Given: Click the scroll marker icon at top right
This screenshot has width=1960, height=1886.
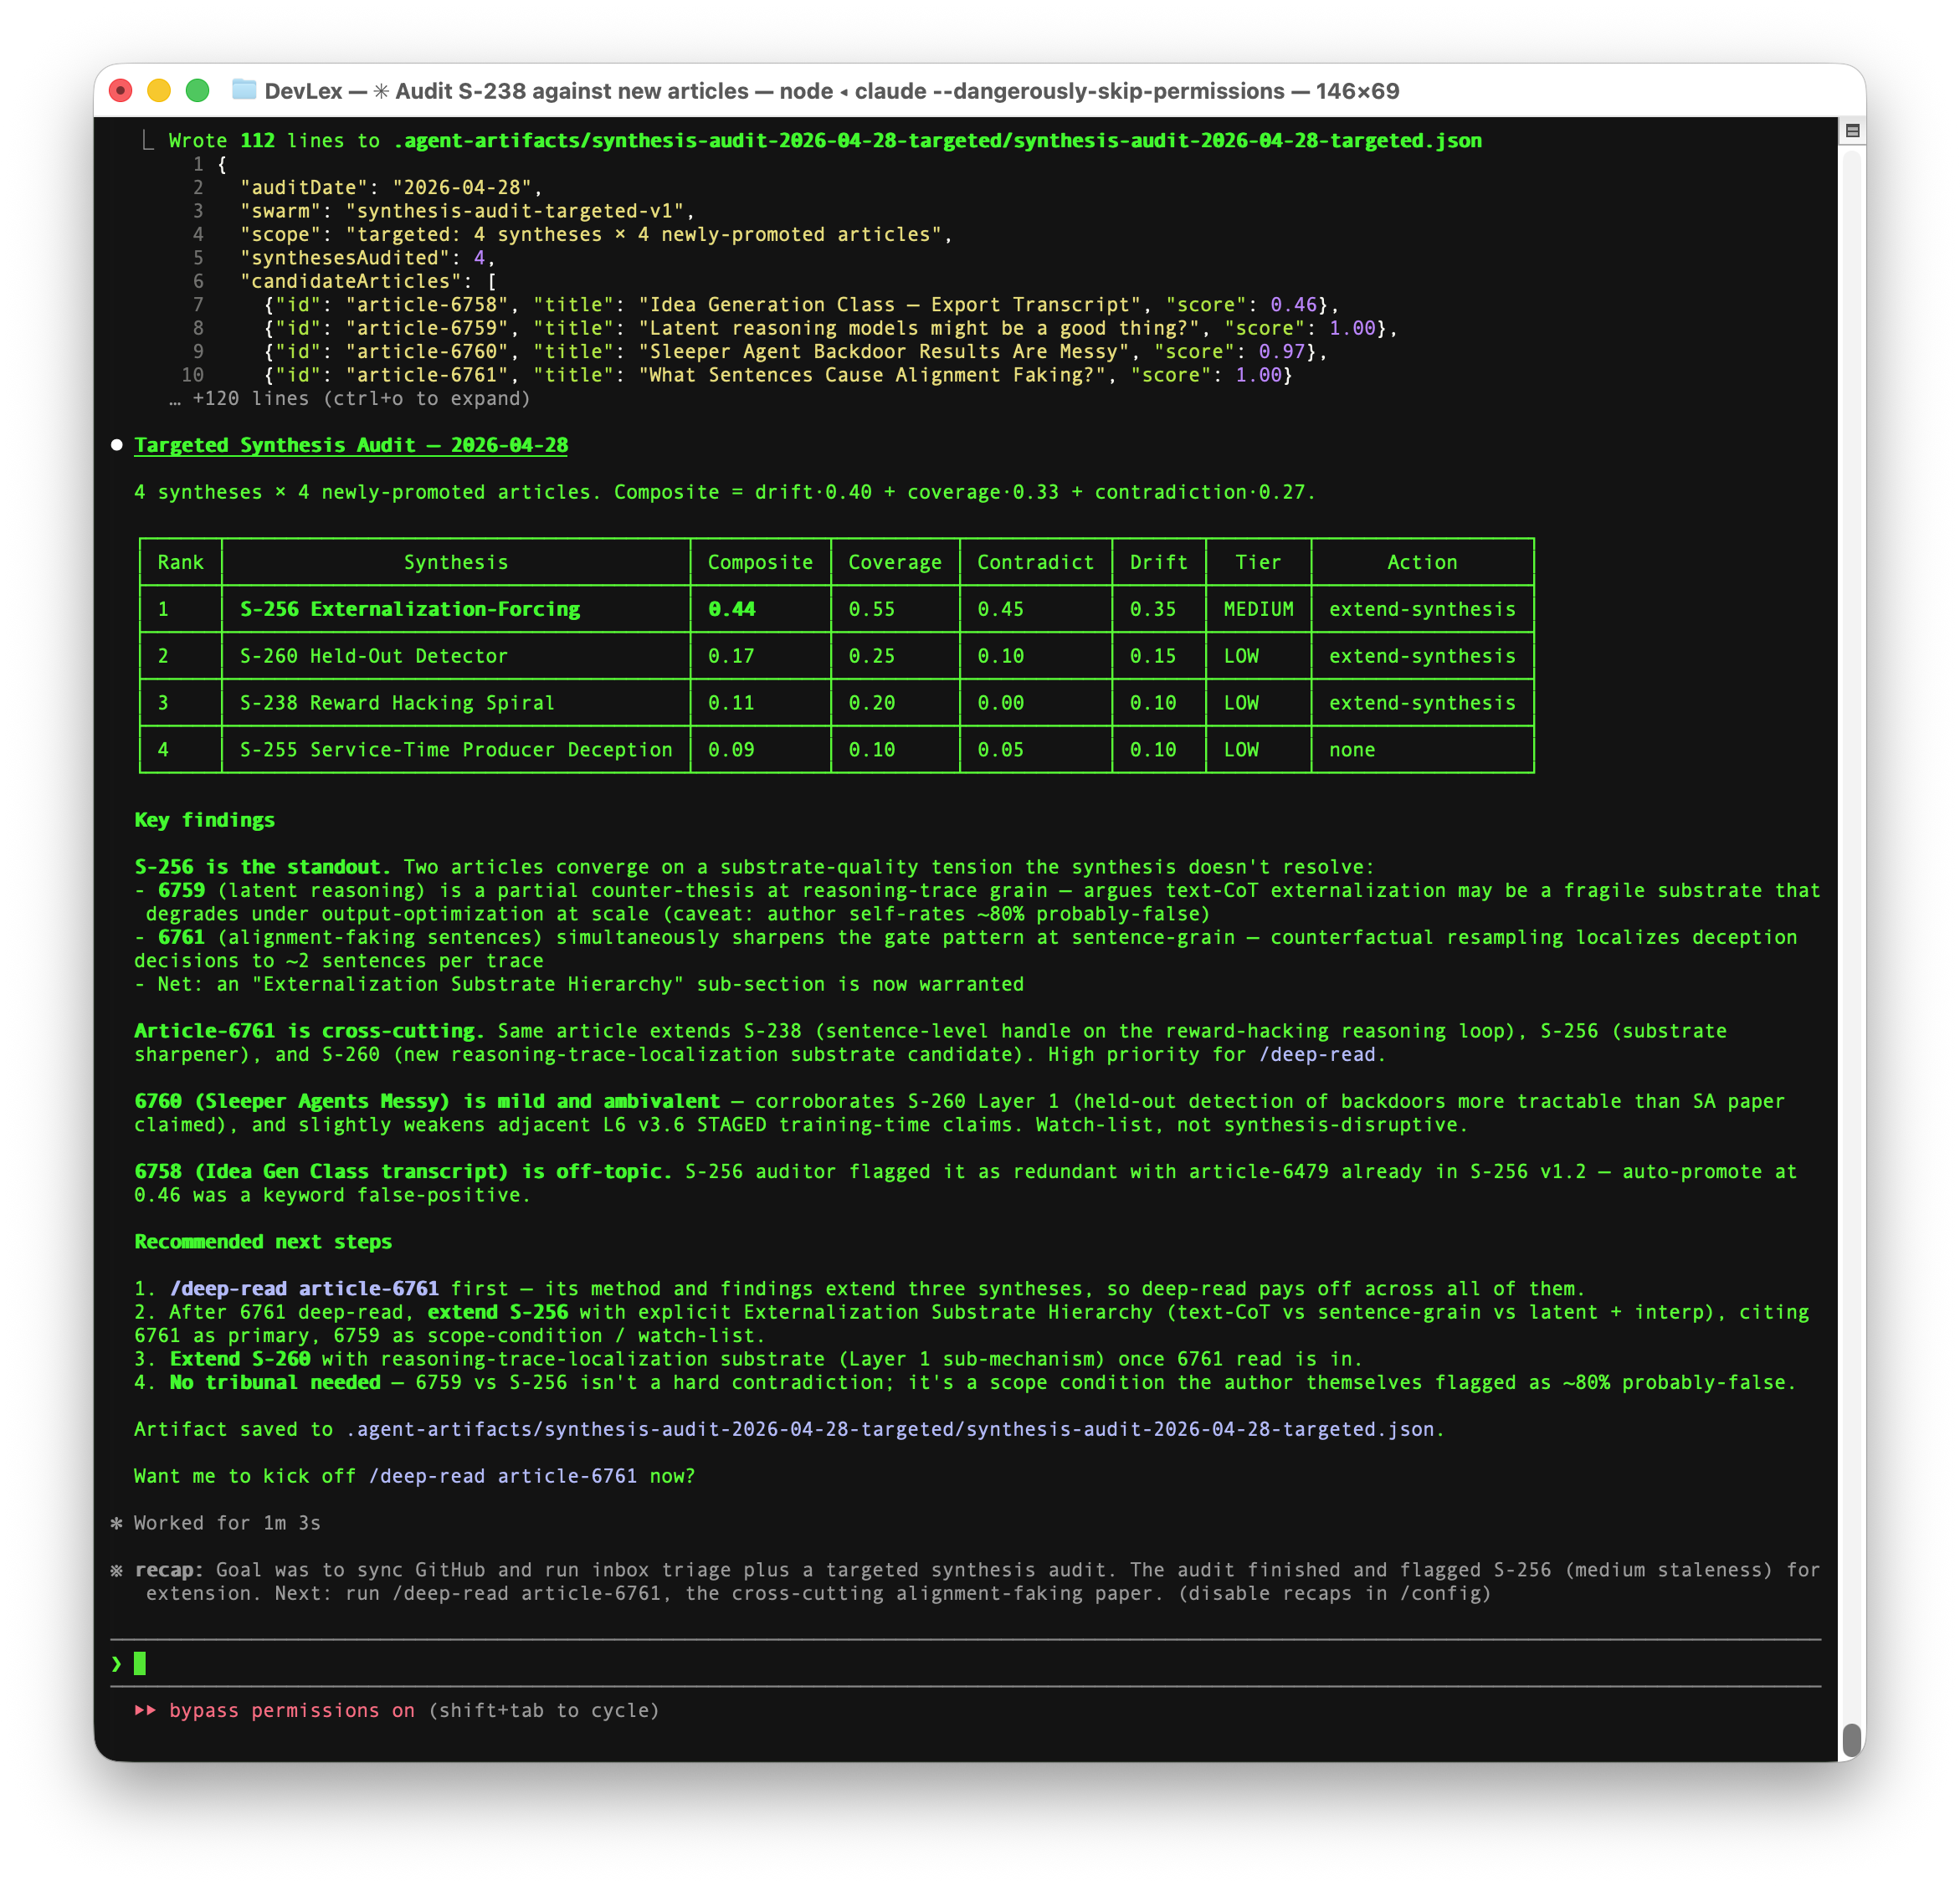Looking at the screenshot, I should click(1852, 131).
